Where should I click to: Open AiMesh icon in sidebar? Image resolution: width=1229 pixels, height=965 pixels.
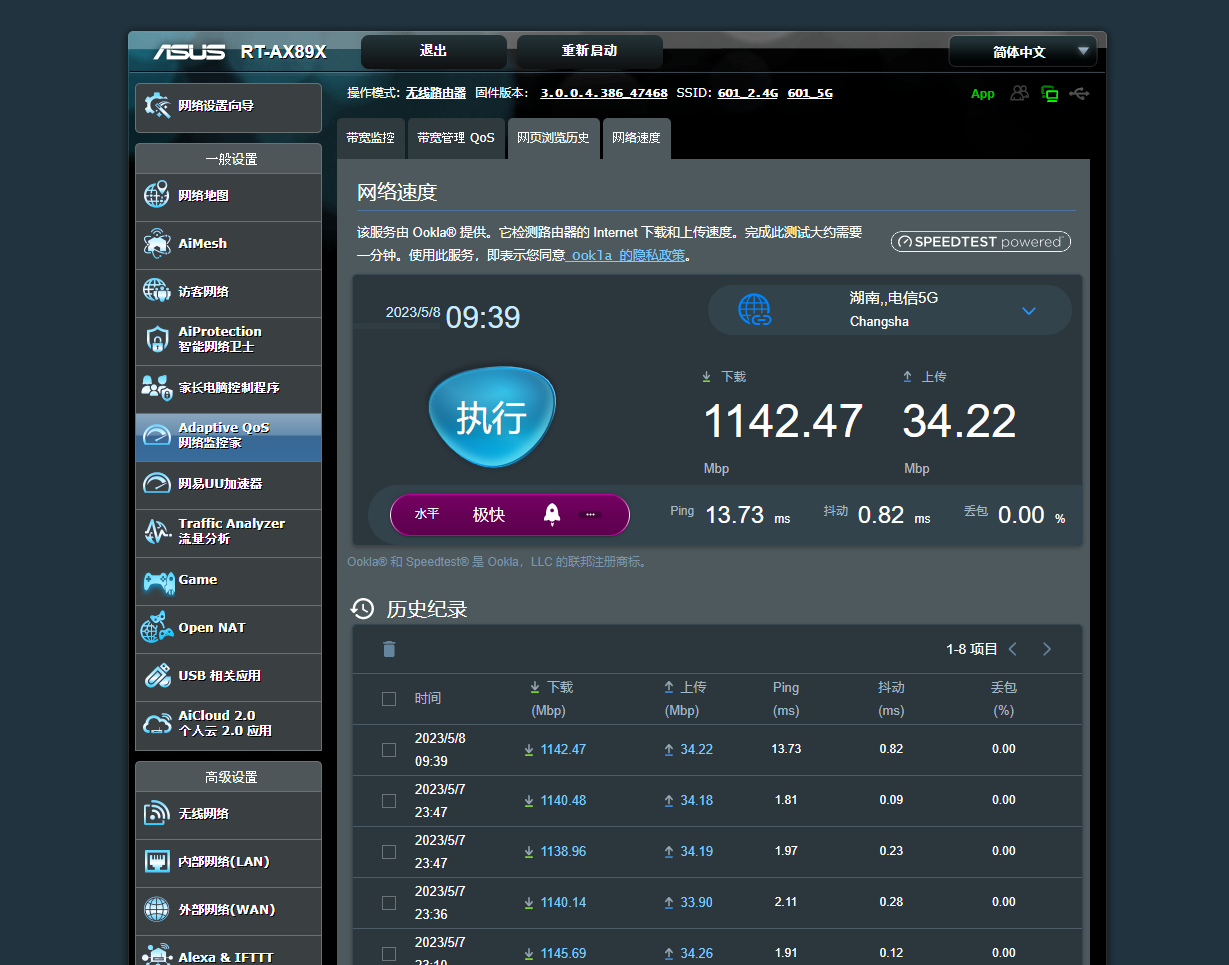point(157,243)
